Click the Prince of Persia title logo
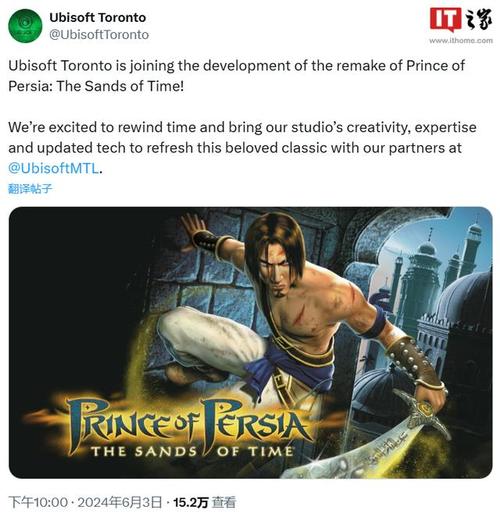This screenshot has height=517, width=500. pos(187,428)
